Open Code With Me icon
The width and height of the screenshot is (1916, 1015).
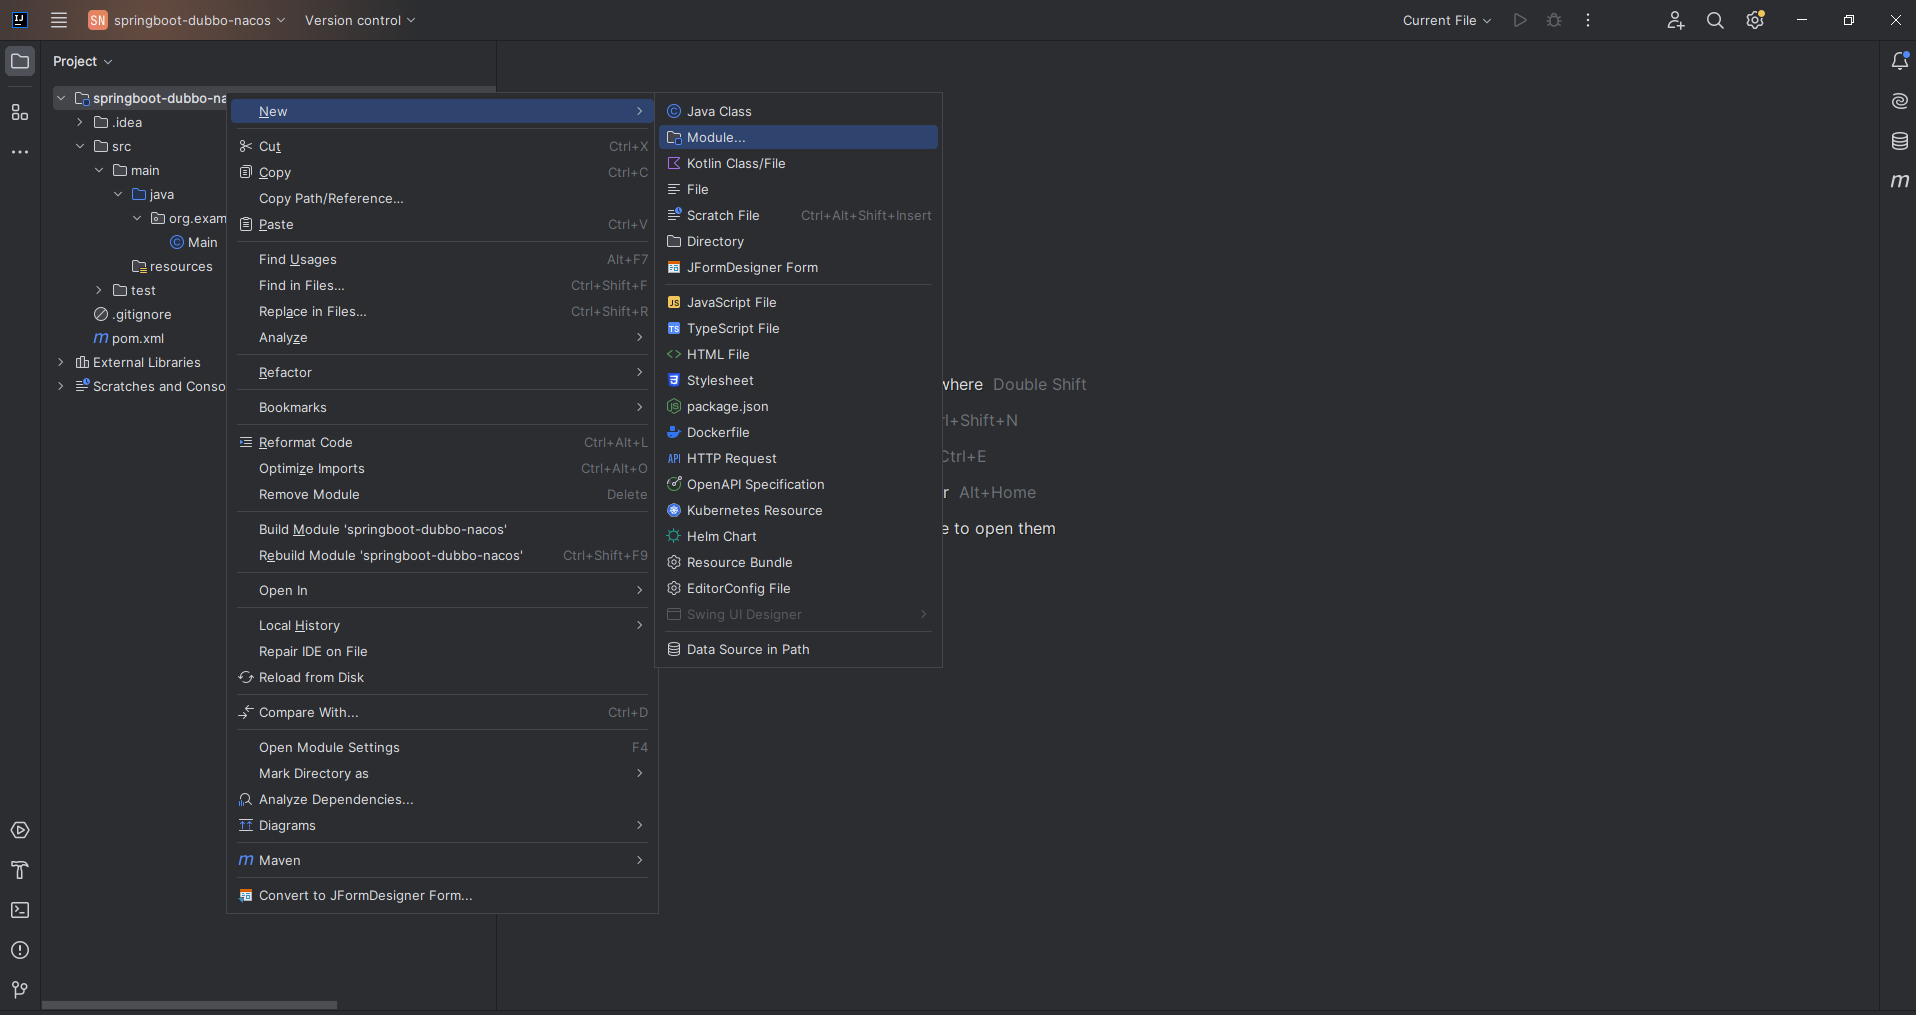1676,20
